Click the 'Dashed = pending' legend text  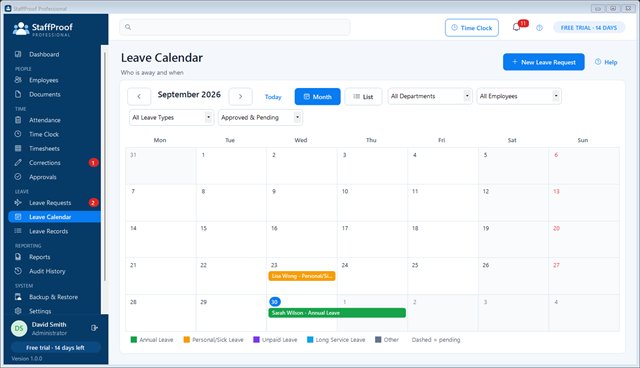tap(436, 339)
